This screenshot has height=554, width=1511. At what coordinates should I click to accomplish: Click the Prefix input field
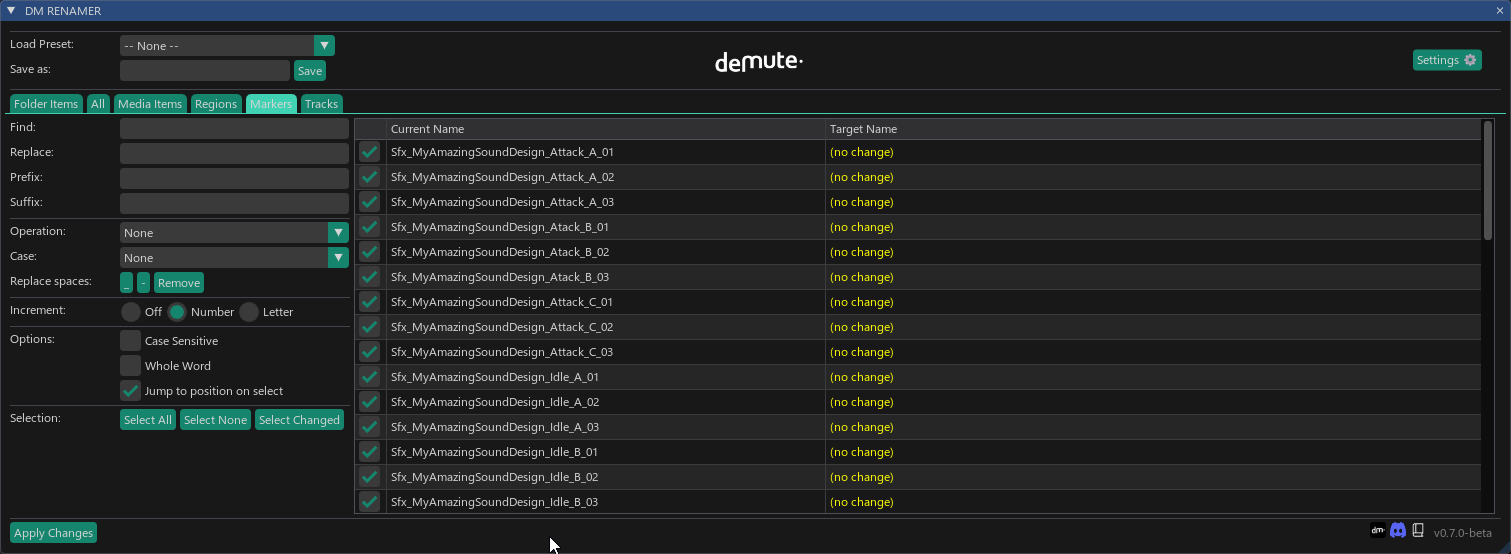point(234,178)
